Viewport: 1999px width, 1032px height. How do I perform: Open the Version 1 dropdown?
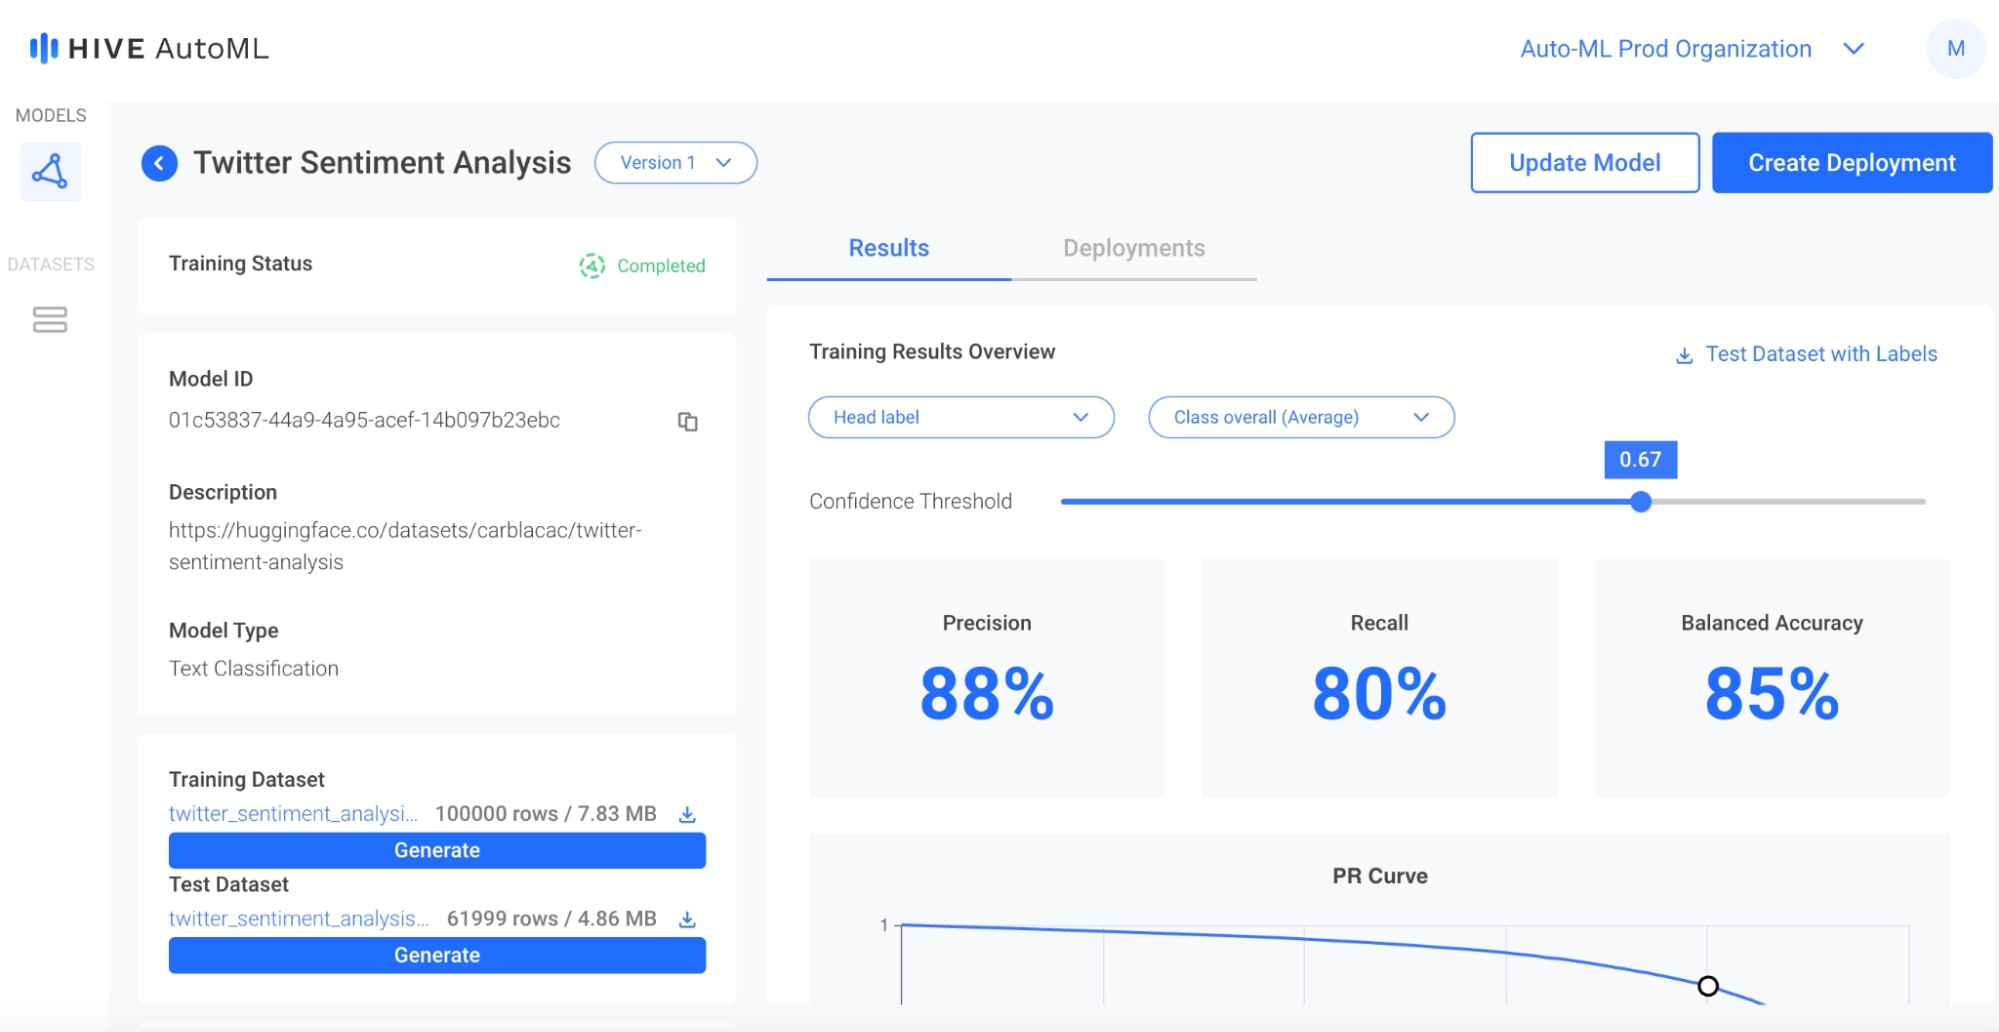[675, 162]
